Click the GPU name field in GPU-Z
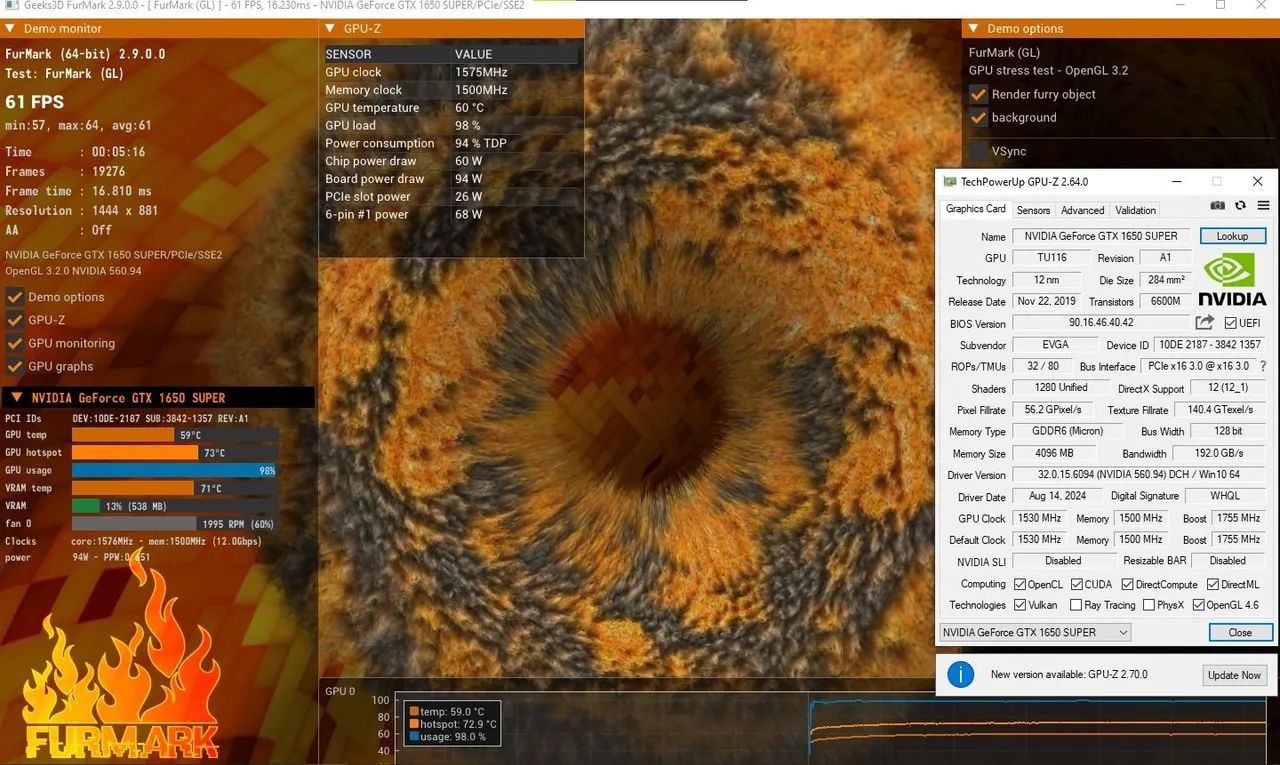Viewport: 1280px width, 765px height. (1102, 237)
